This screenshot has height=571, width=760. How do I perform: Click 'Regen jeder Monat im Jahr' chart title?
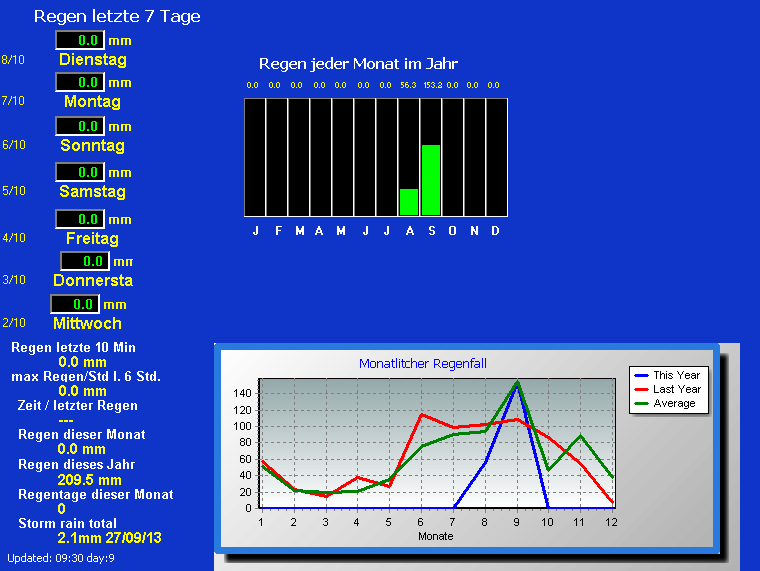[x=358, y=63]
